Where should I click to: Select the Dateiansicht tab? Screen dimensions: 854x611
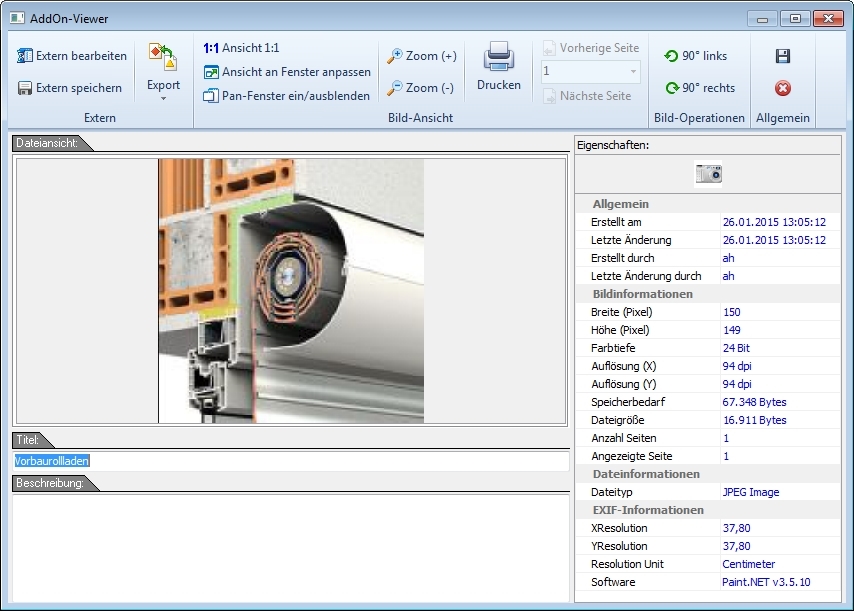(x=47, y=143)
